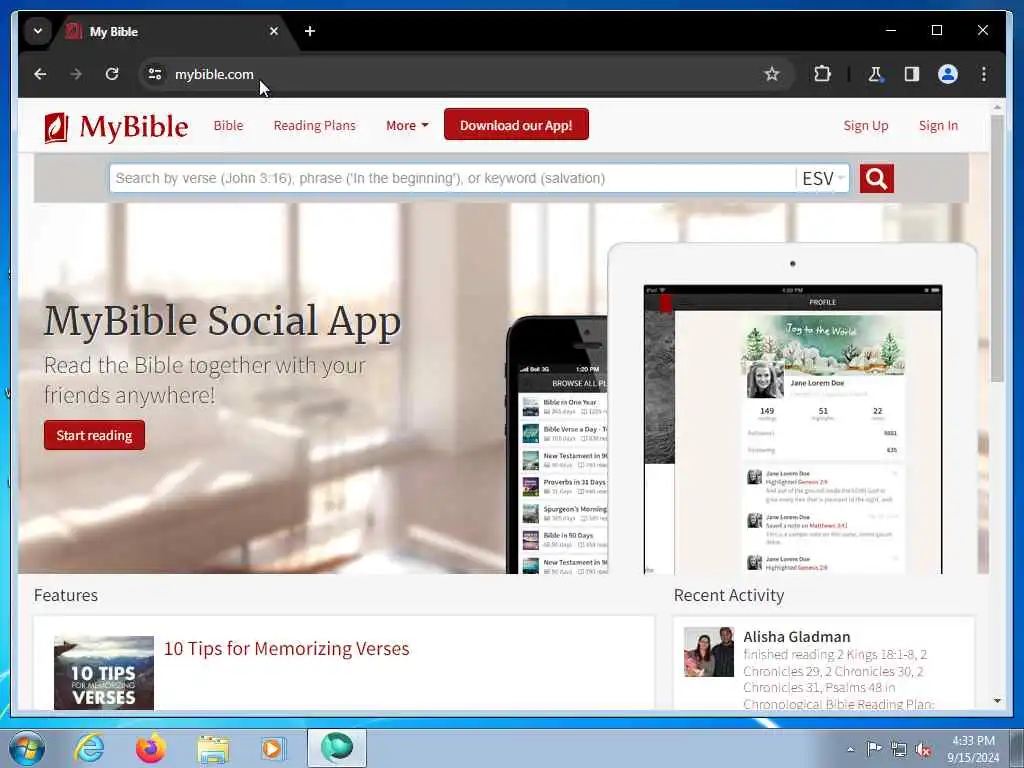Click the red search magnifier button

[876, 178]
